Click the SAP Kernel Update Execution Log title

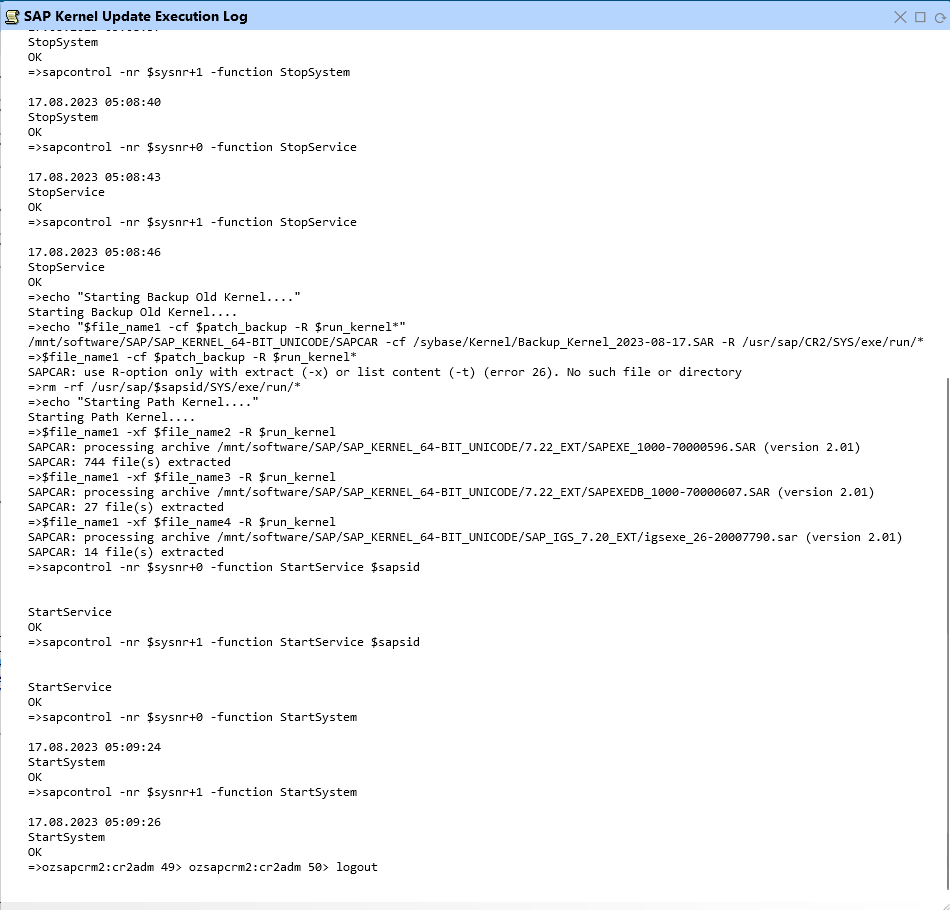[136, 16]
